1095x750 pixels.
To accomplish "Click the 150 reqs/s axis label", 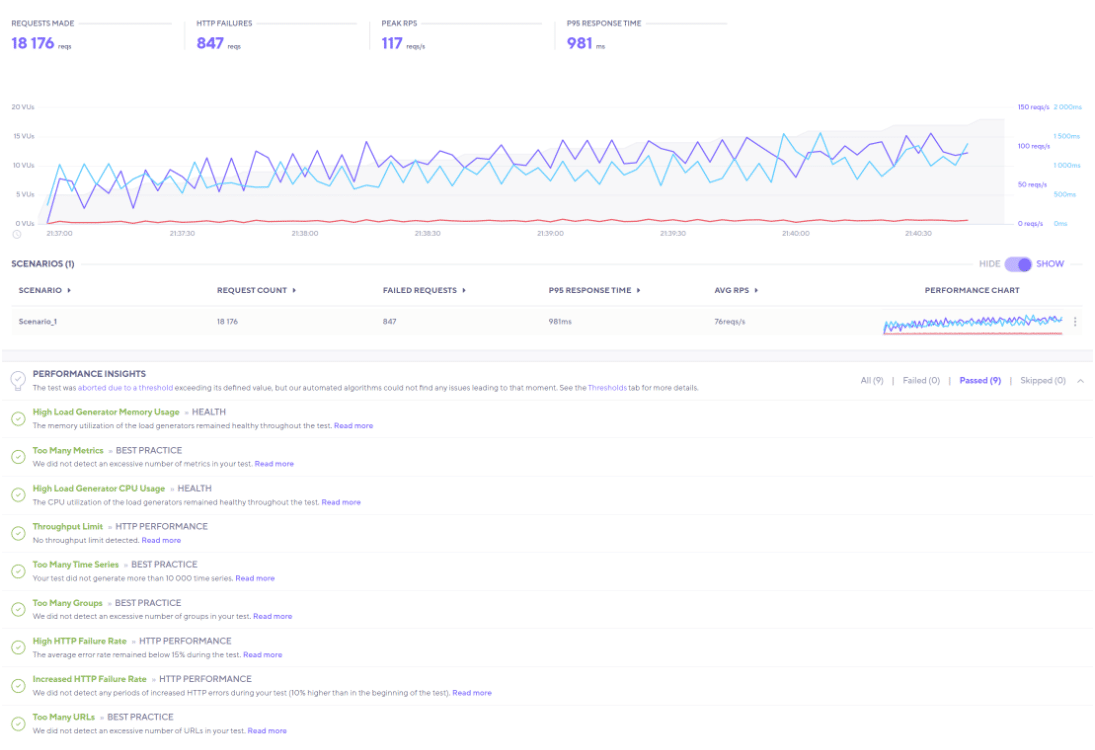I will click(1033, 107).
